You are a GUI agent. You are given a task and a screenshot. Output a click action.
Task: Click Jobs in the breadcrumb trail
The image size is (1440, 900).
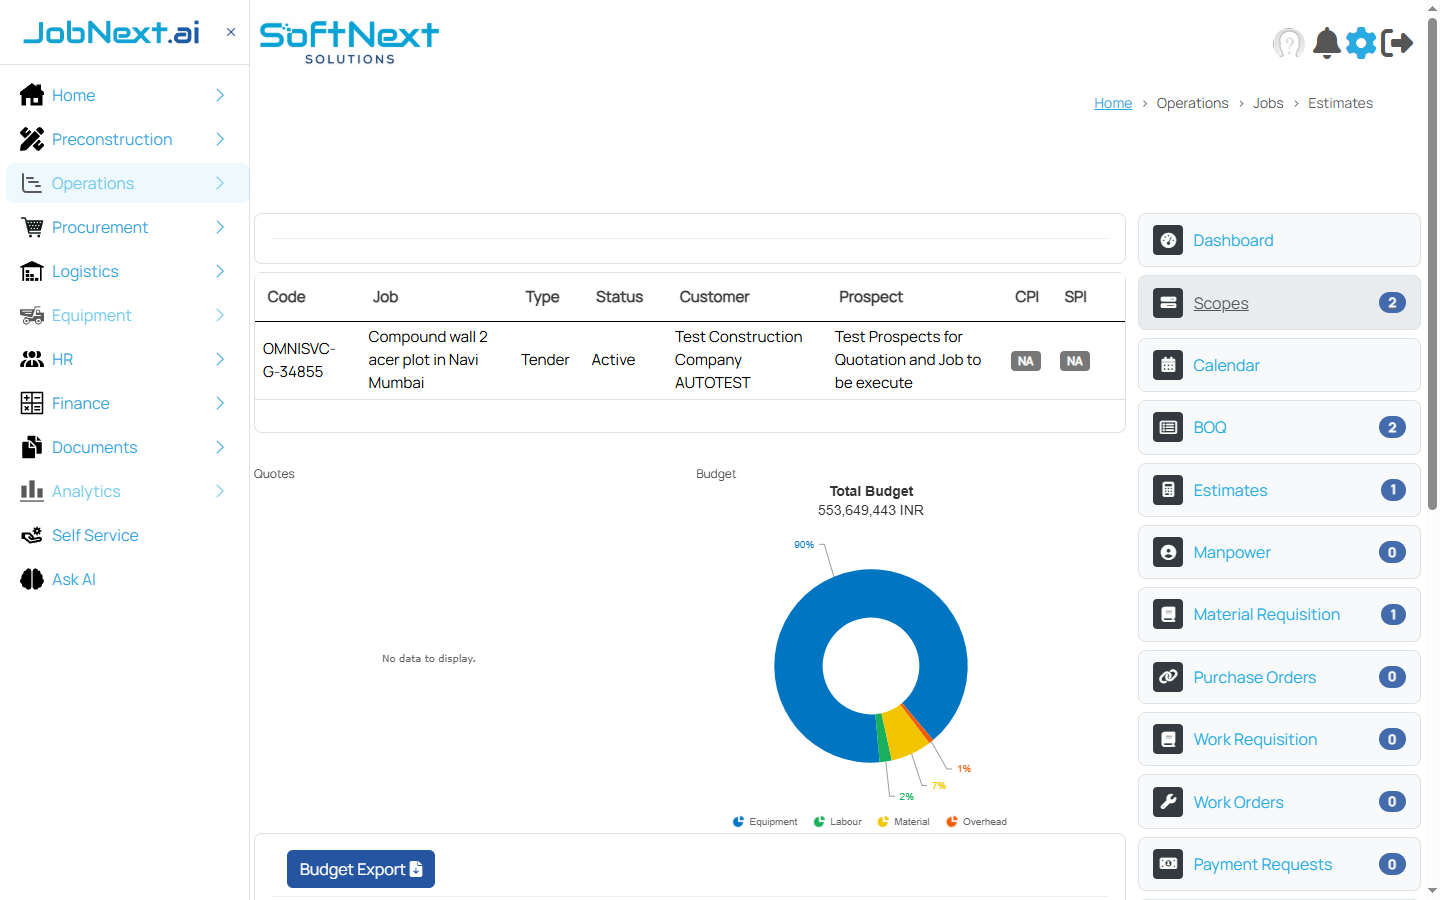tap(1268, 103)
